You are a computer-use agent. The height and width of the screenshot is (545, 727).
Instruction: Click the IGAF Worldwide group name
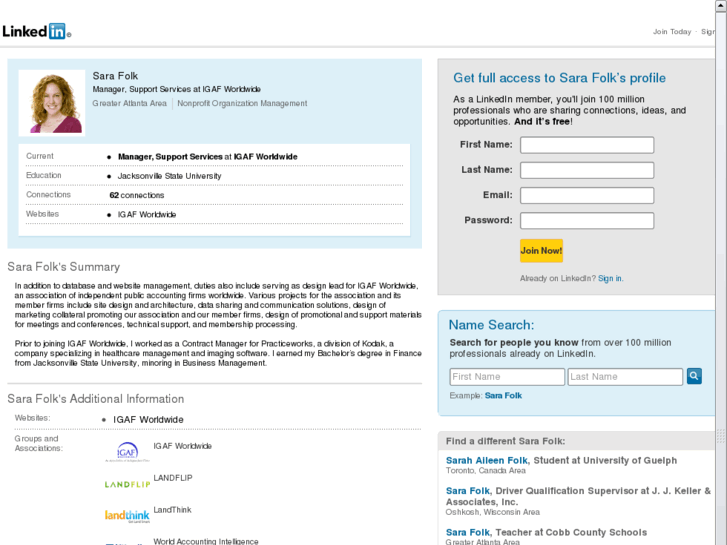(x=182, y=446)
